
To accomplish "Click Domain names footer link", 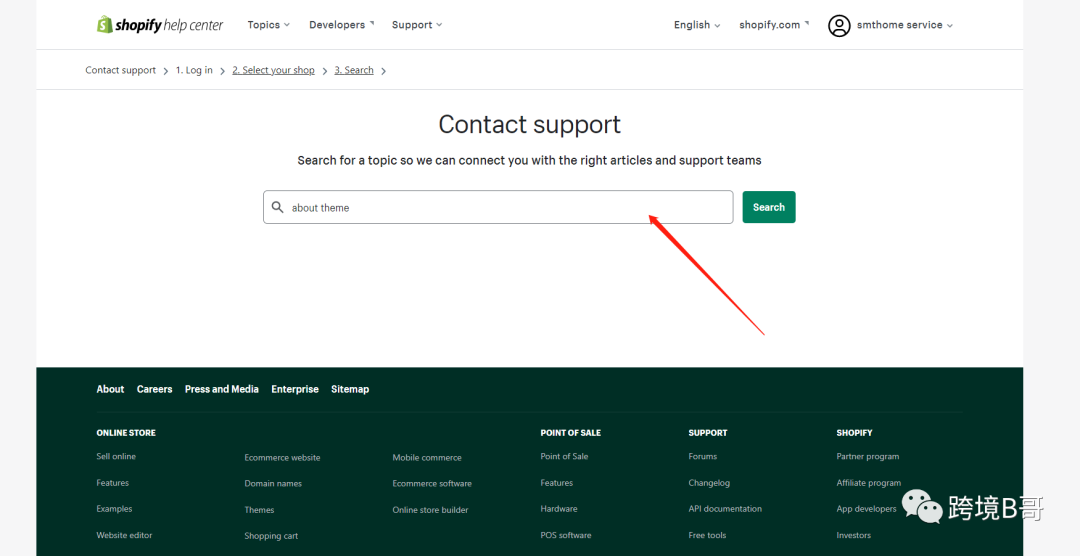I will click(x=273, y=484).
